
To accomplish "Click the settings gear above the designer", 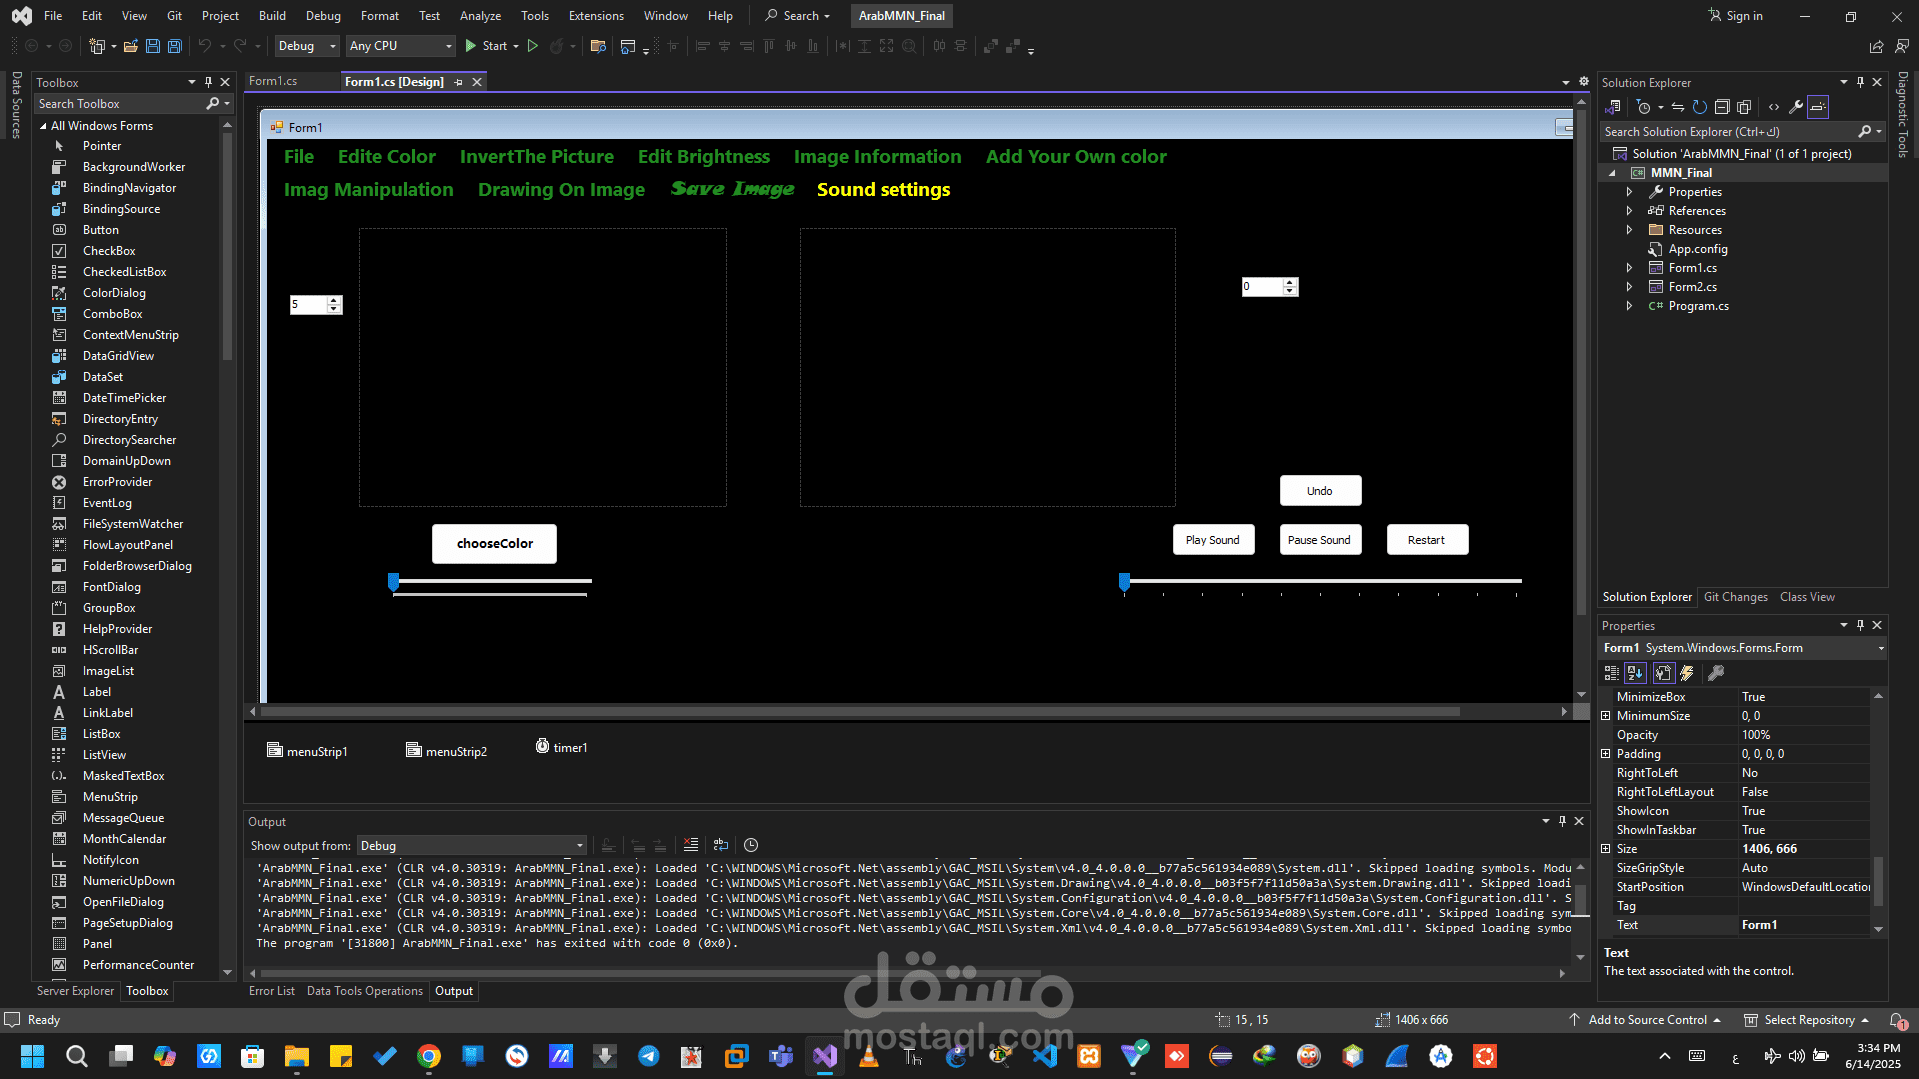I will click(1584, 82).
